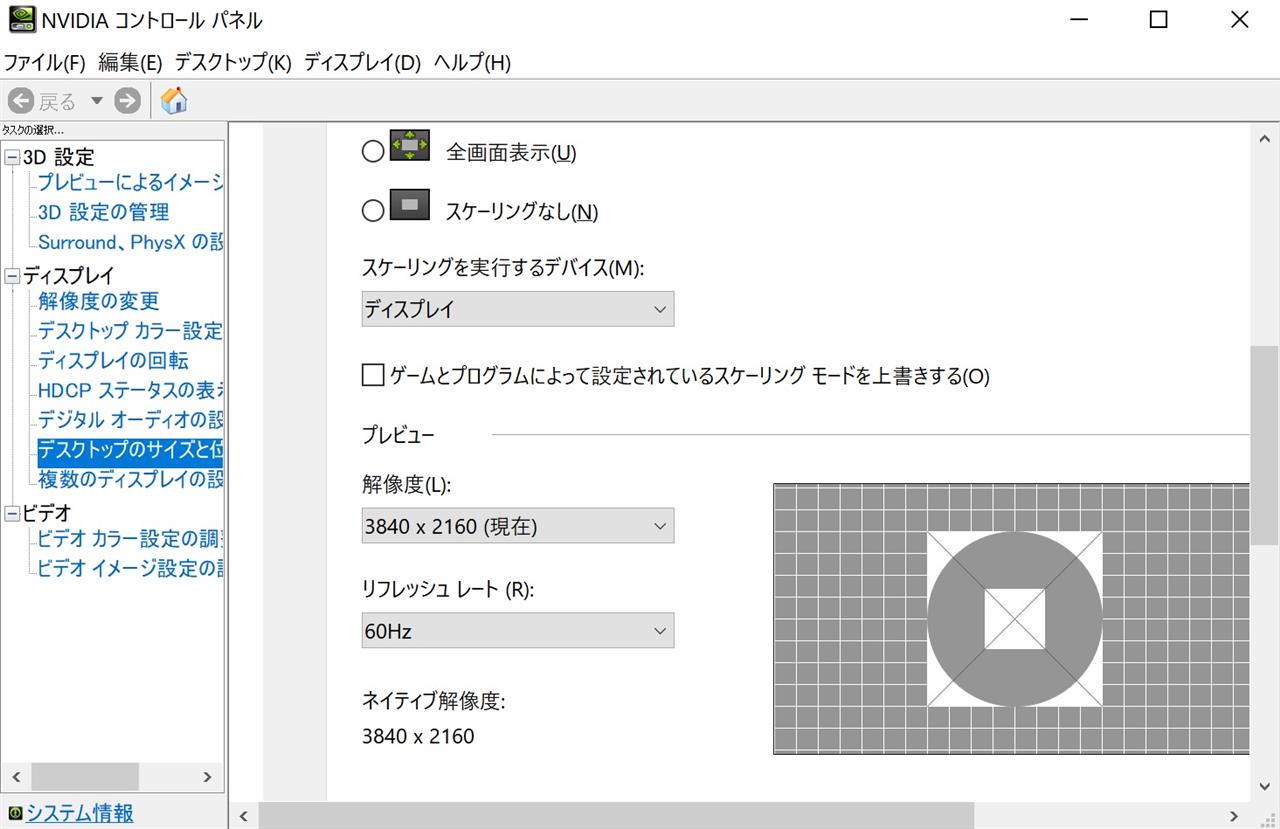Open the デスクトップ(K) menu

point(233,63)
